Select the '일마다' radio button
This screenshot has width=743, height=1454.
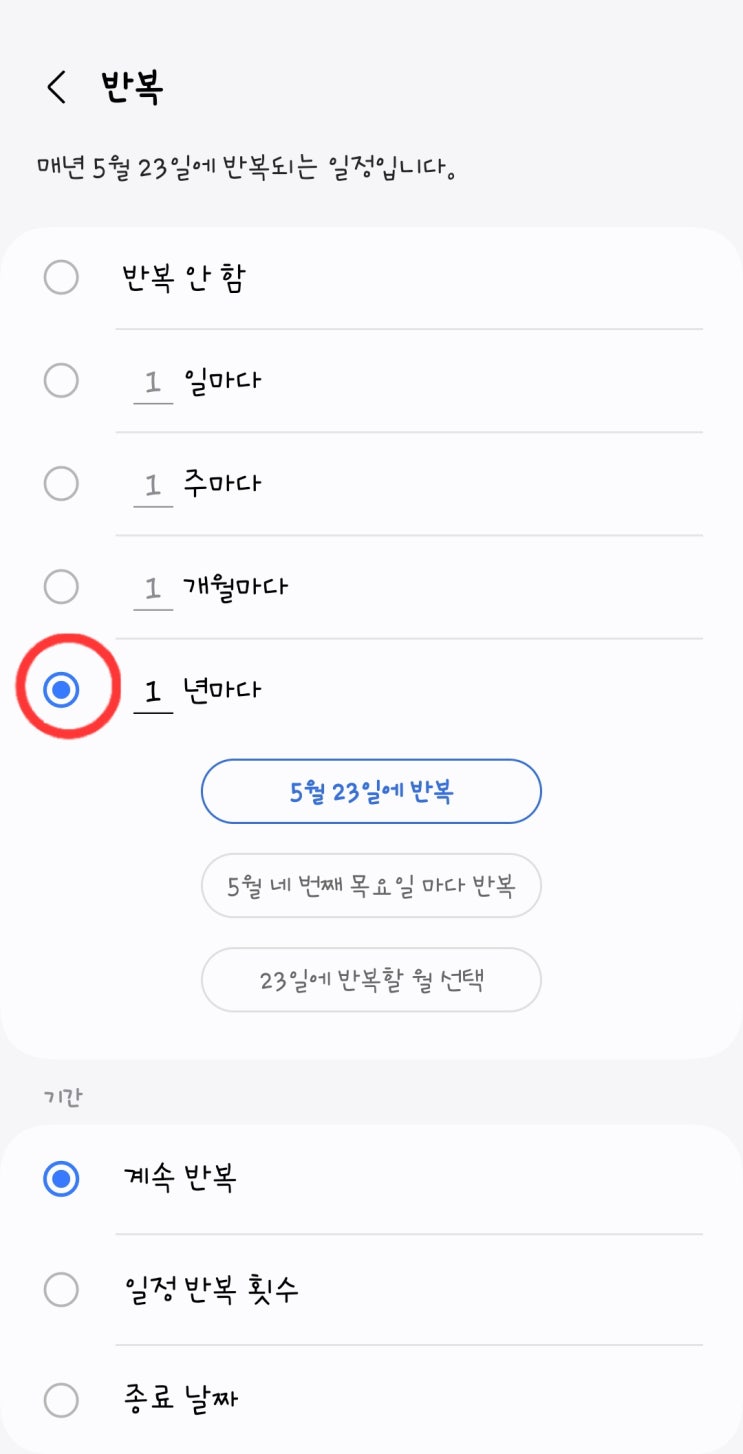(x=61, y=380)
